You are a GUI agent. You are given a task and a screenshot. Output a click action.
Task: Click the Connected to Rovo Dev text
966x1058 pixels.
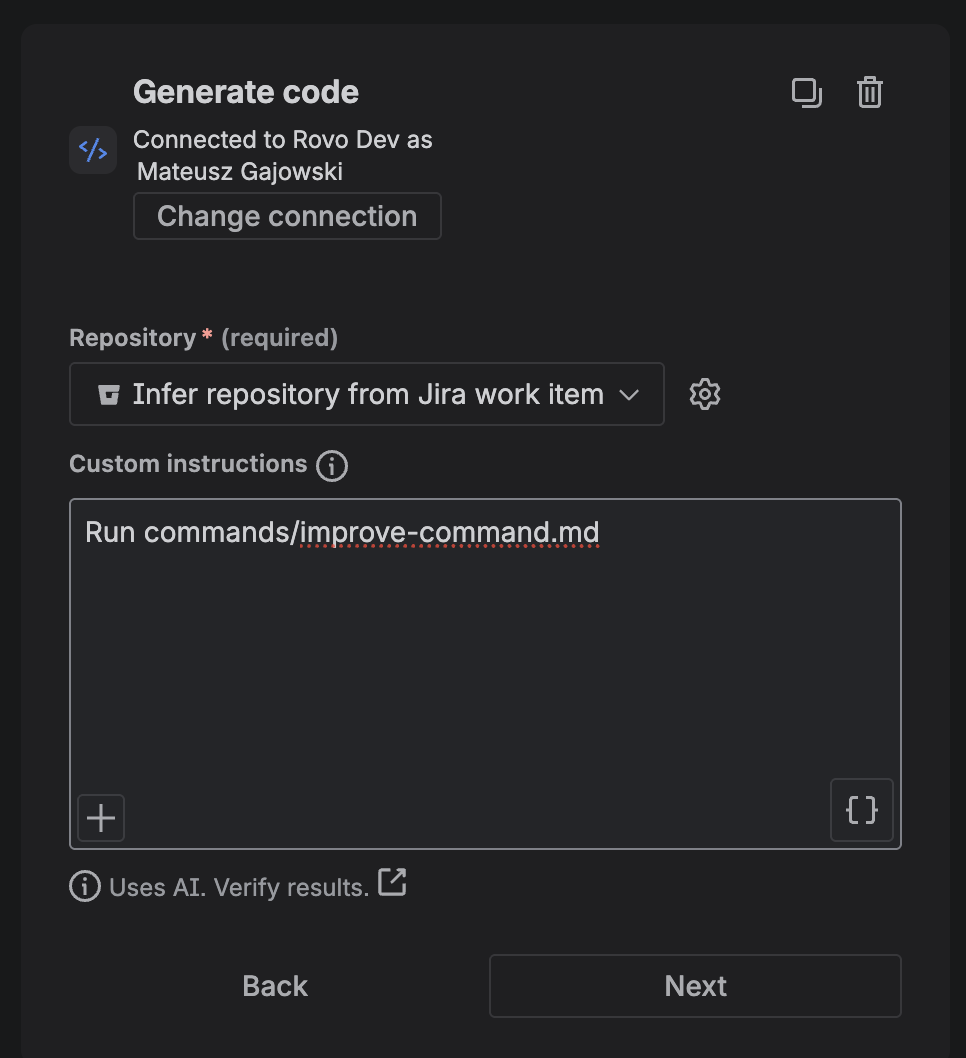(283, 140)
